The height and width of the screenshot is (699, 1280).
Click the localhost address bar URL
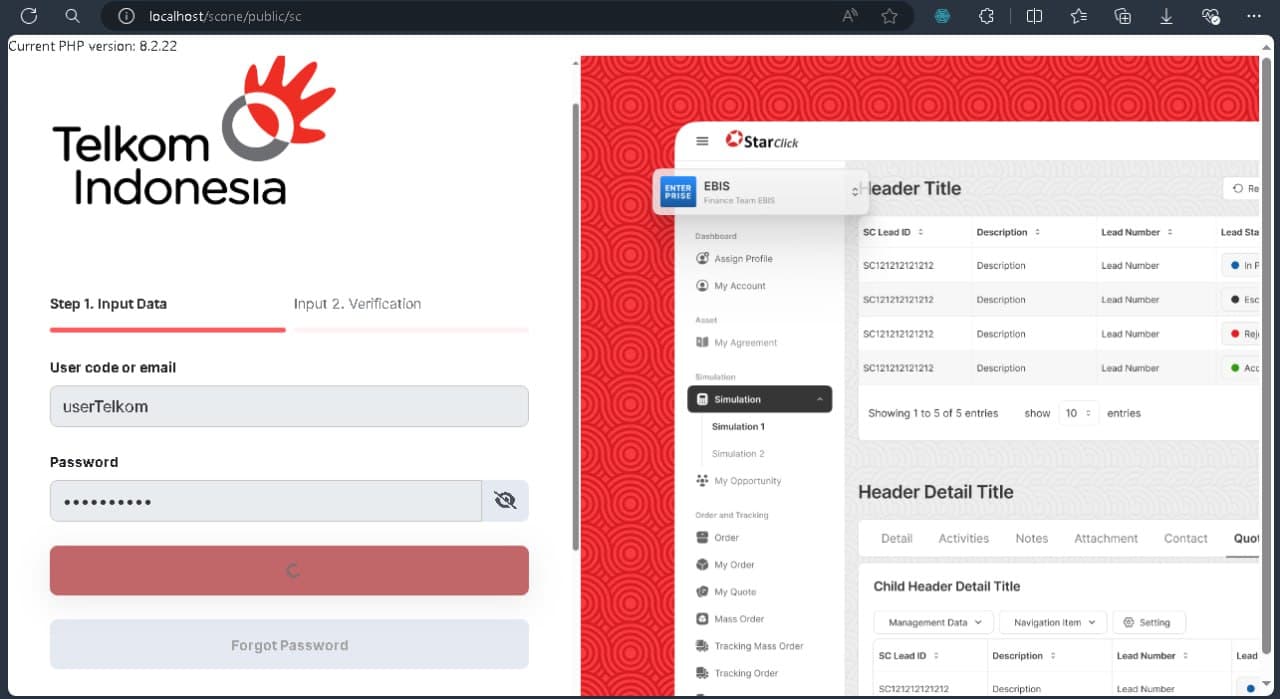click(225, 16)
